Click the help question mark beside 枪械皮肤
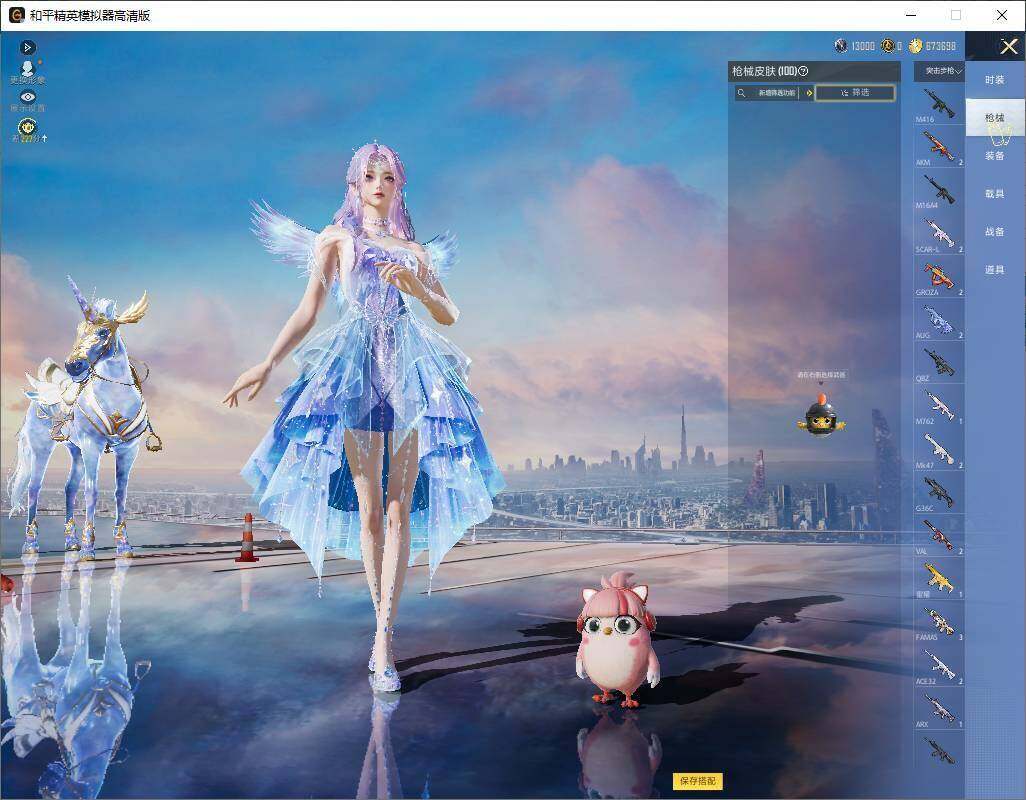 pos(804,71)
